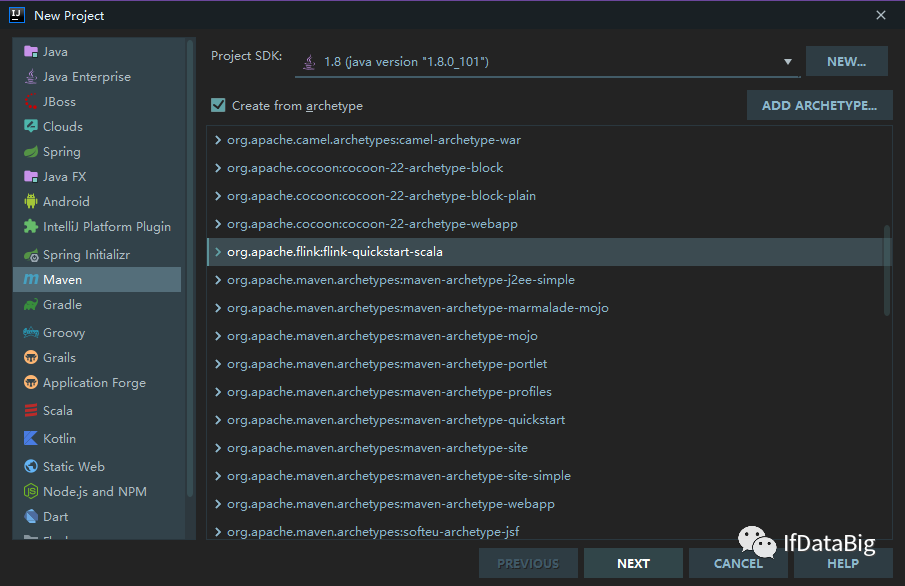
Task: Click the Spring Initializr icon
Action: click(31, 255)
